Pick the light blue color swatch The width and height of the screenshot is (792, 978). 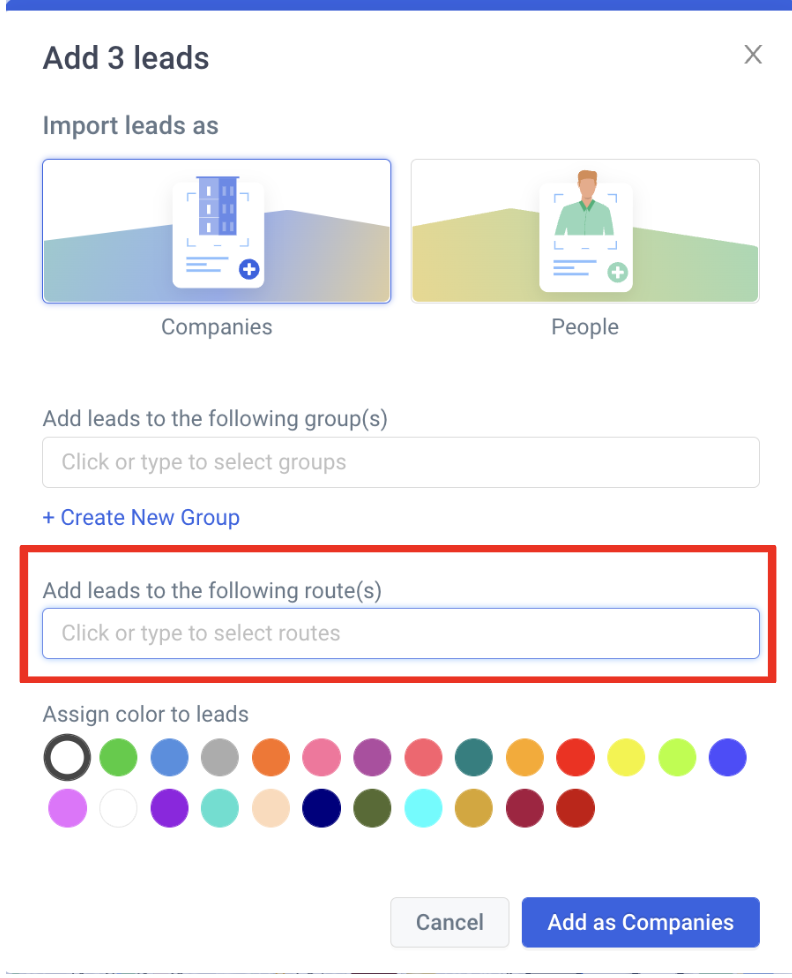169,757
